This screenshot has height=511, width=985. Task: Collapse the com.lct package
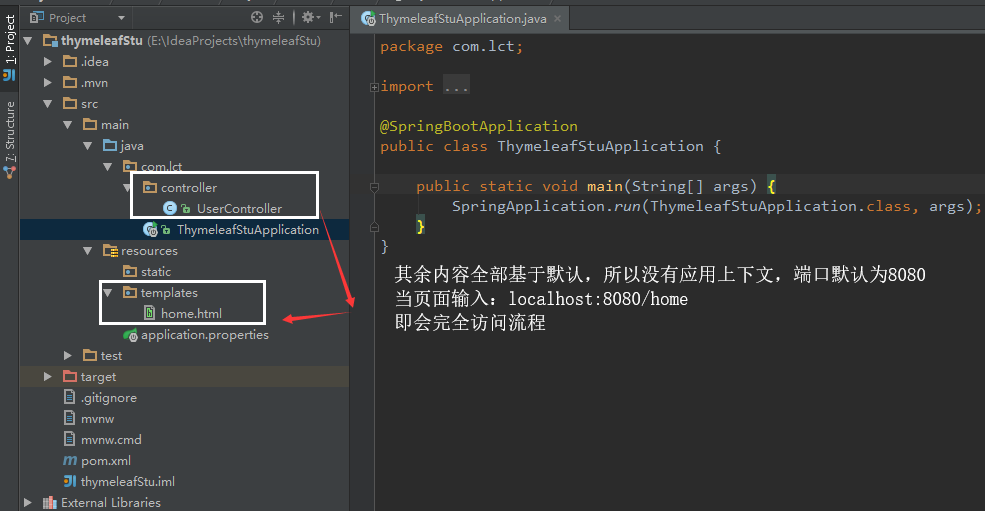(108, 167)
